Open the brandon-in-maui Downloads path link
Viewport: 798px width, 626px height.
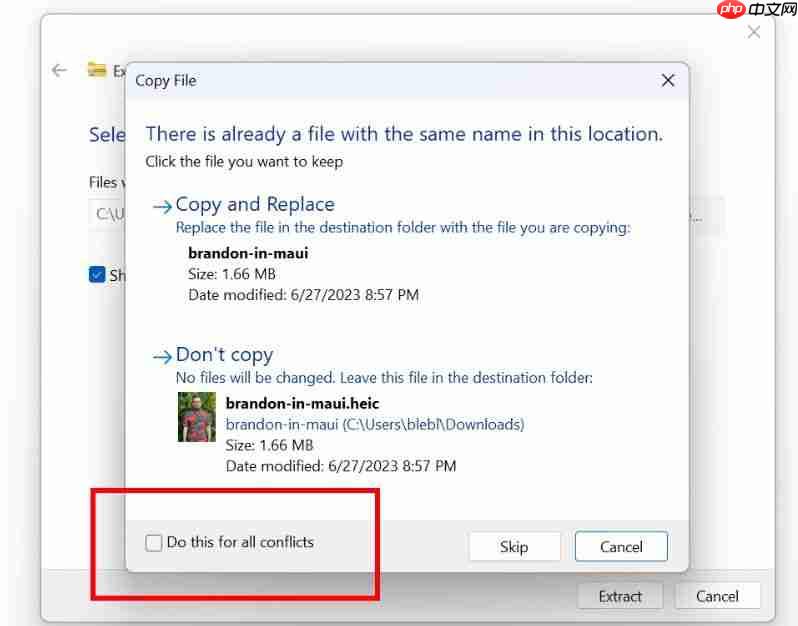[375, 424]
